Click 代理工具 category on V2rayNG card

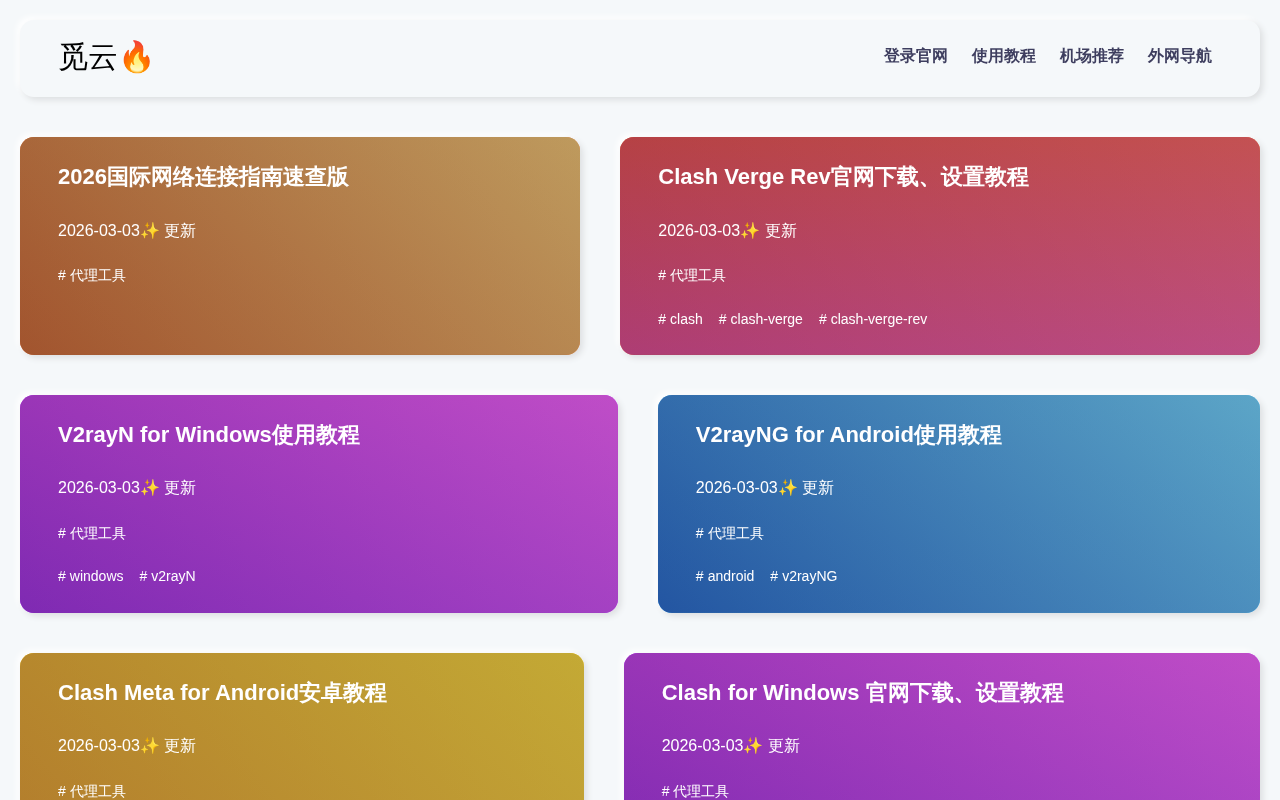(x=730, y=533)
